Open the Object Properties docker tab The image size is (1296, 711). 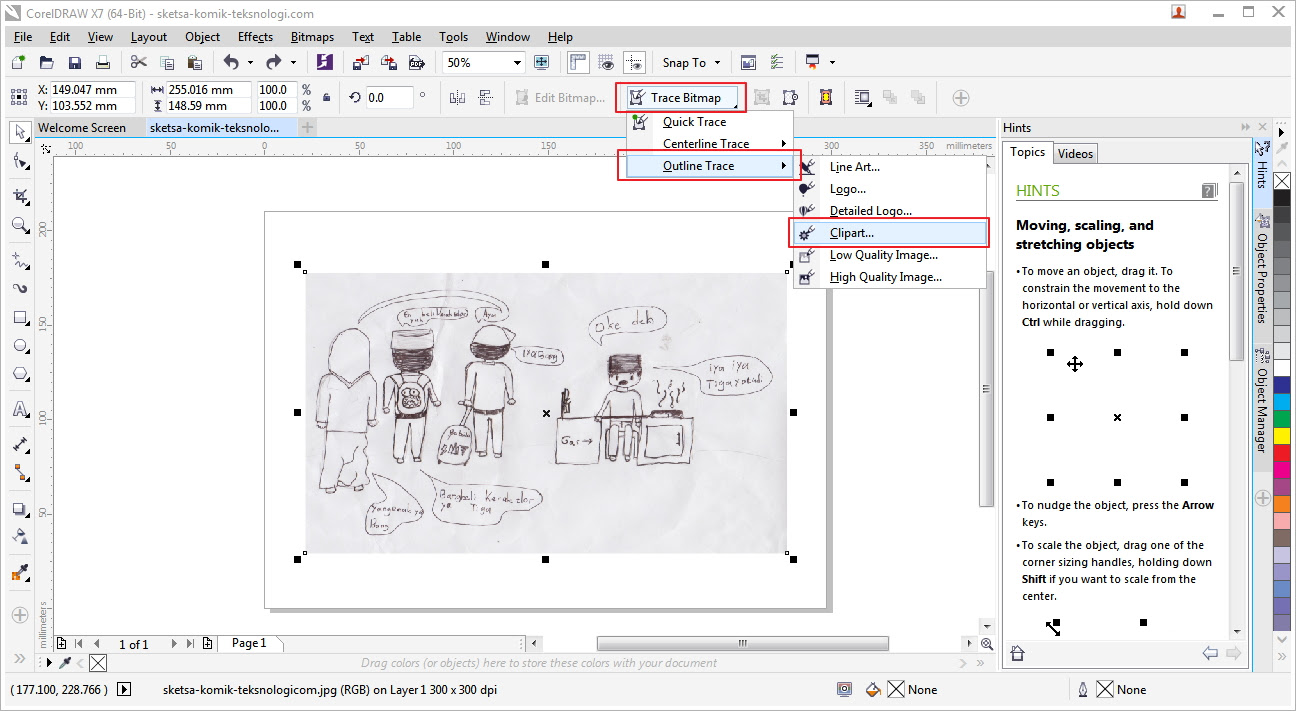coord(1262,267)
